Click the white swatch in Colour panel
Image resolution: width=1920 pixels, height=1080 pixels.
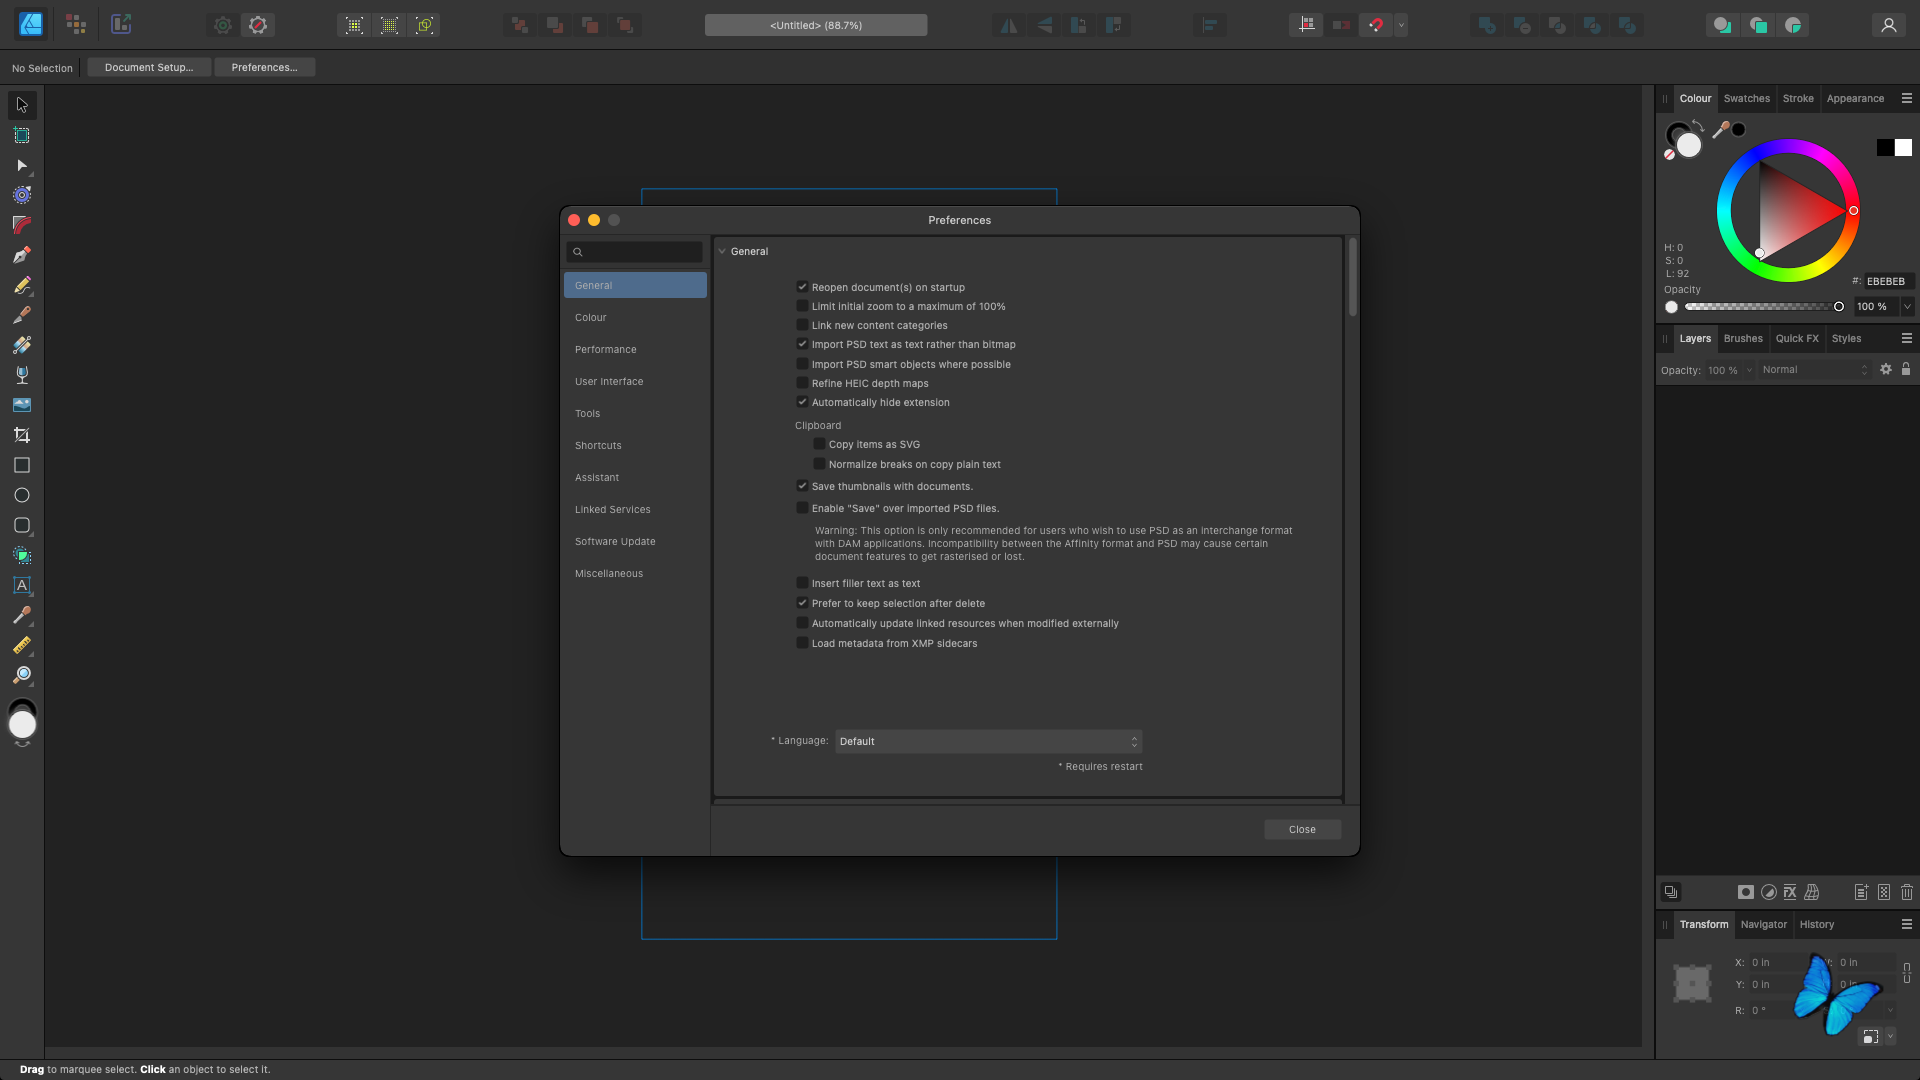[x=1903, y=148]
